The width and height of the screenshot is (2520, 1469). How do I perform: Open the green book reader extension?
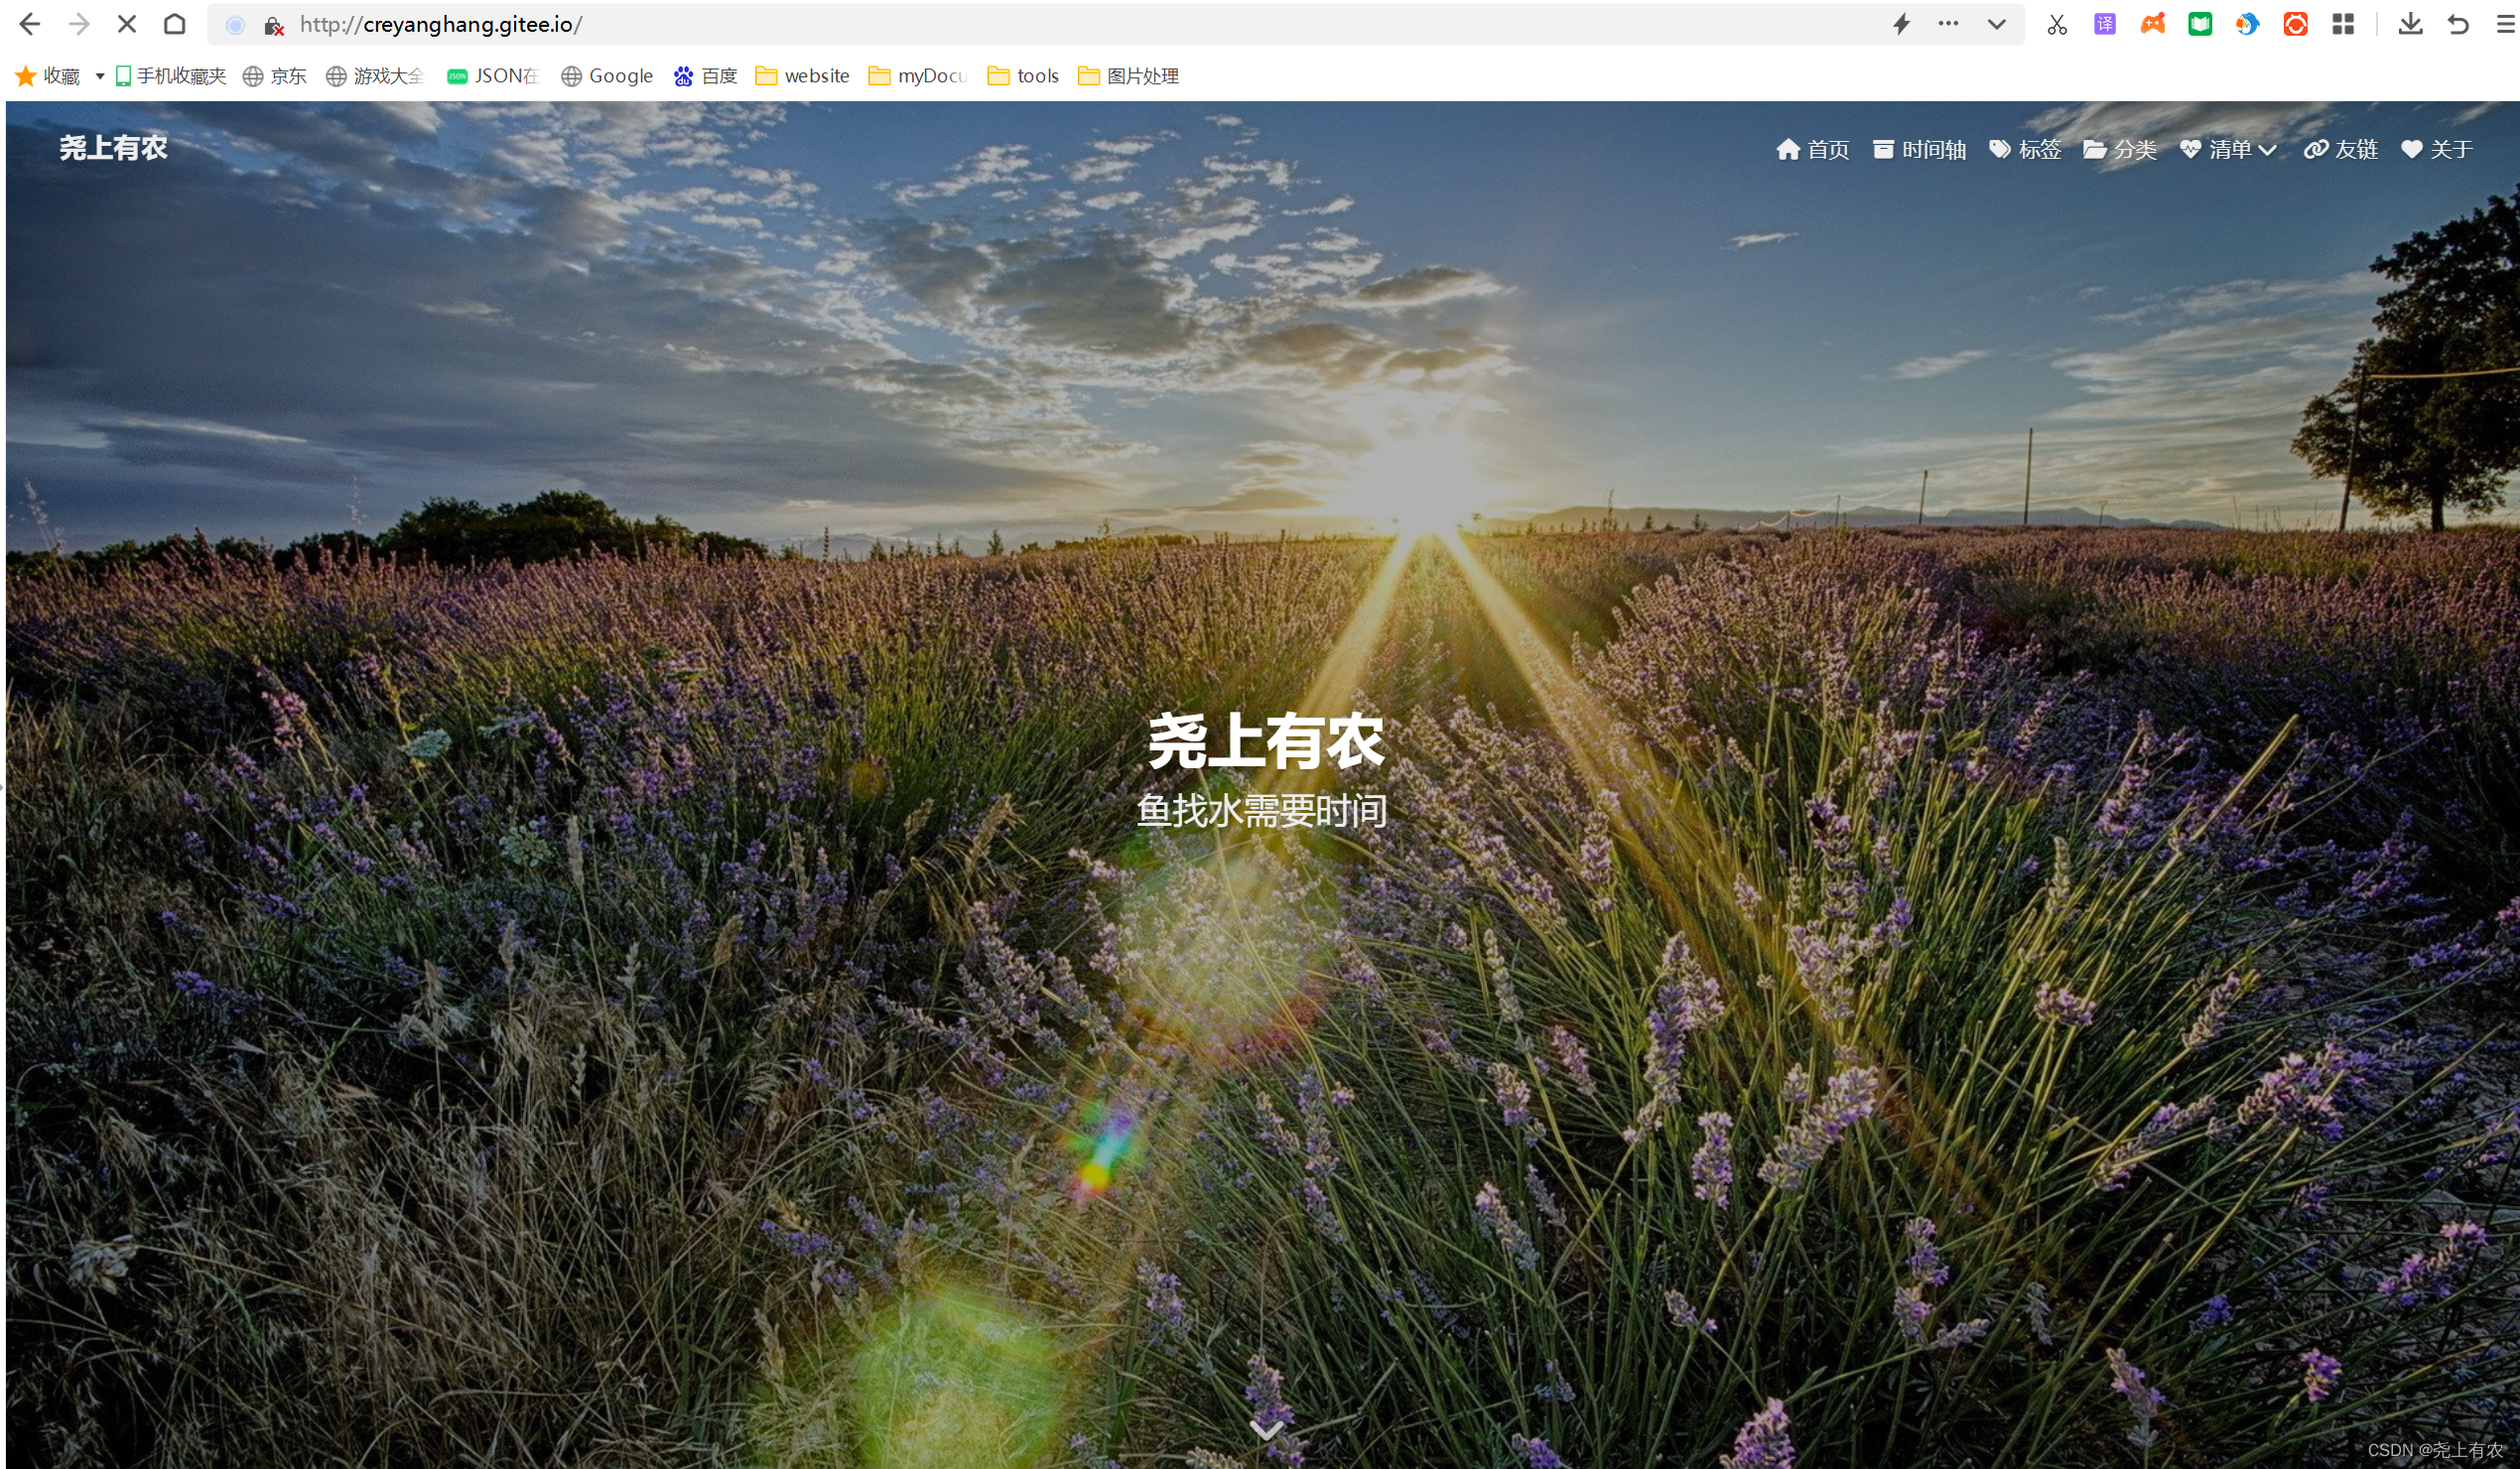coord(2199,25)
